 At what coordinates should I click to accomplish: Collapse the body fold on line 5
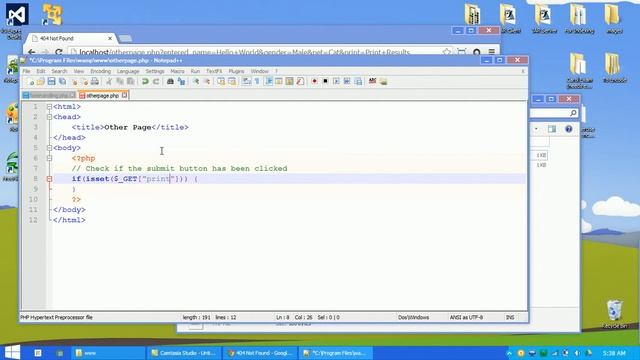tap(49, 148)
